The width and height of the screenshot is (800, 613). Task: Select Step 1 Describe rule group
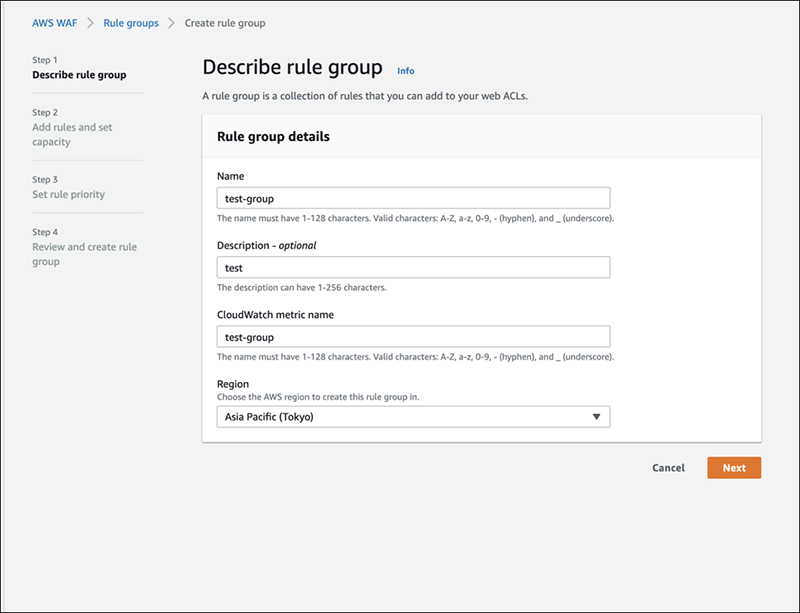[x=79, y=74]
